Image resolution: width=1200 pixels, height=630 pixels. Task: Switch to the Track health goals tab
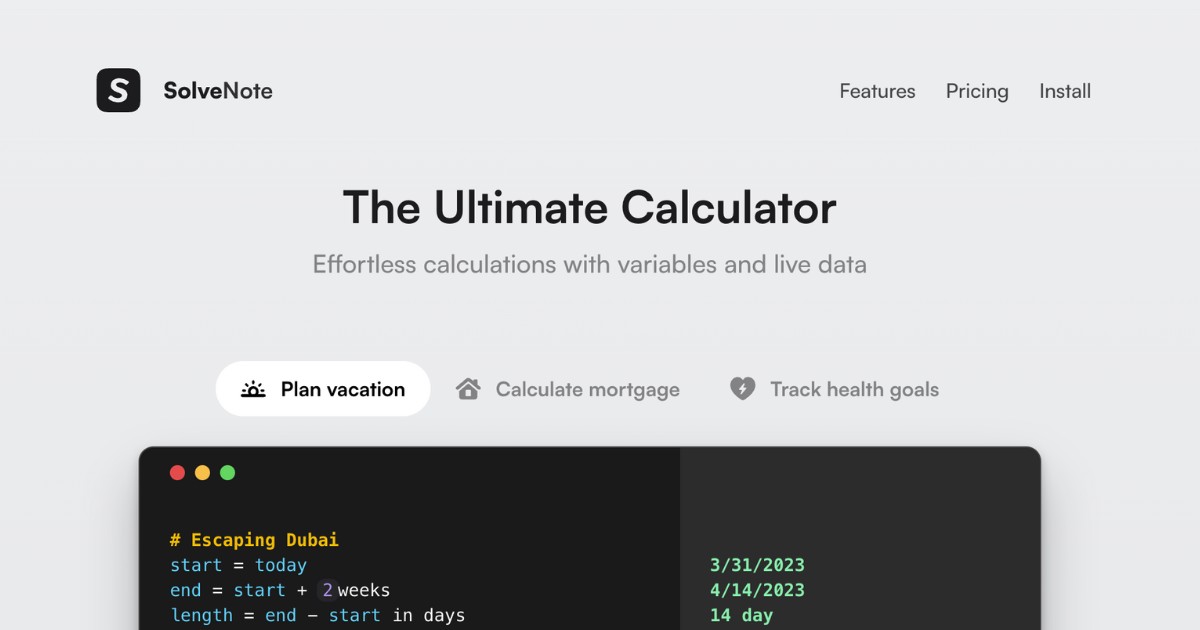[854, 389]
